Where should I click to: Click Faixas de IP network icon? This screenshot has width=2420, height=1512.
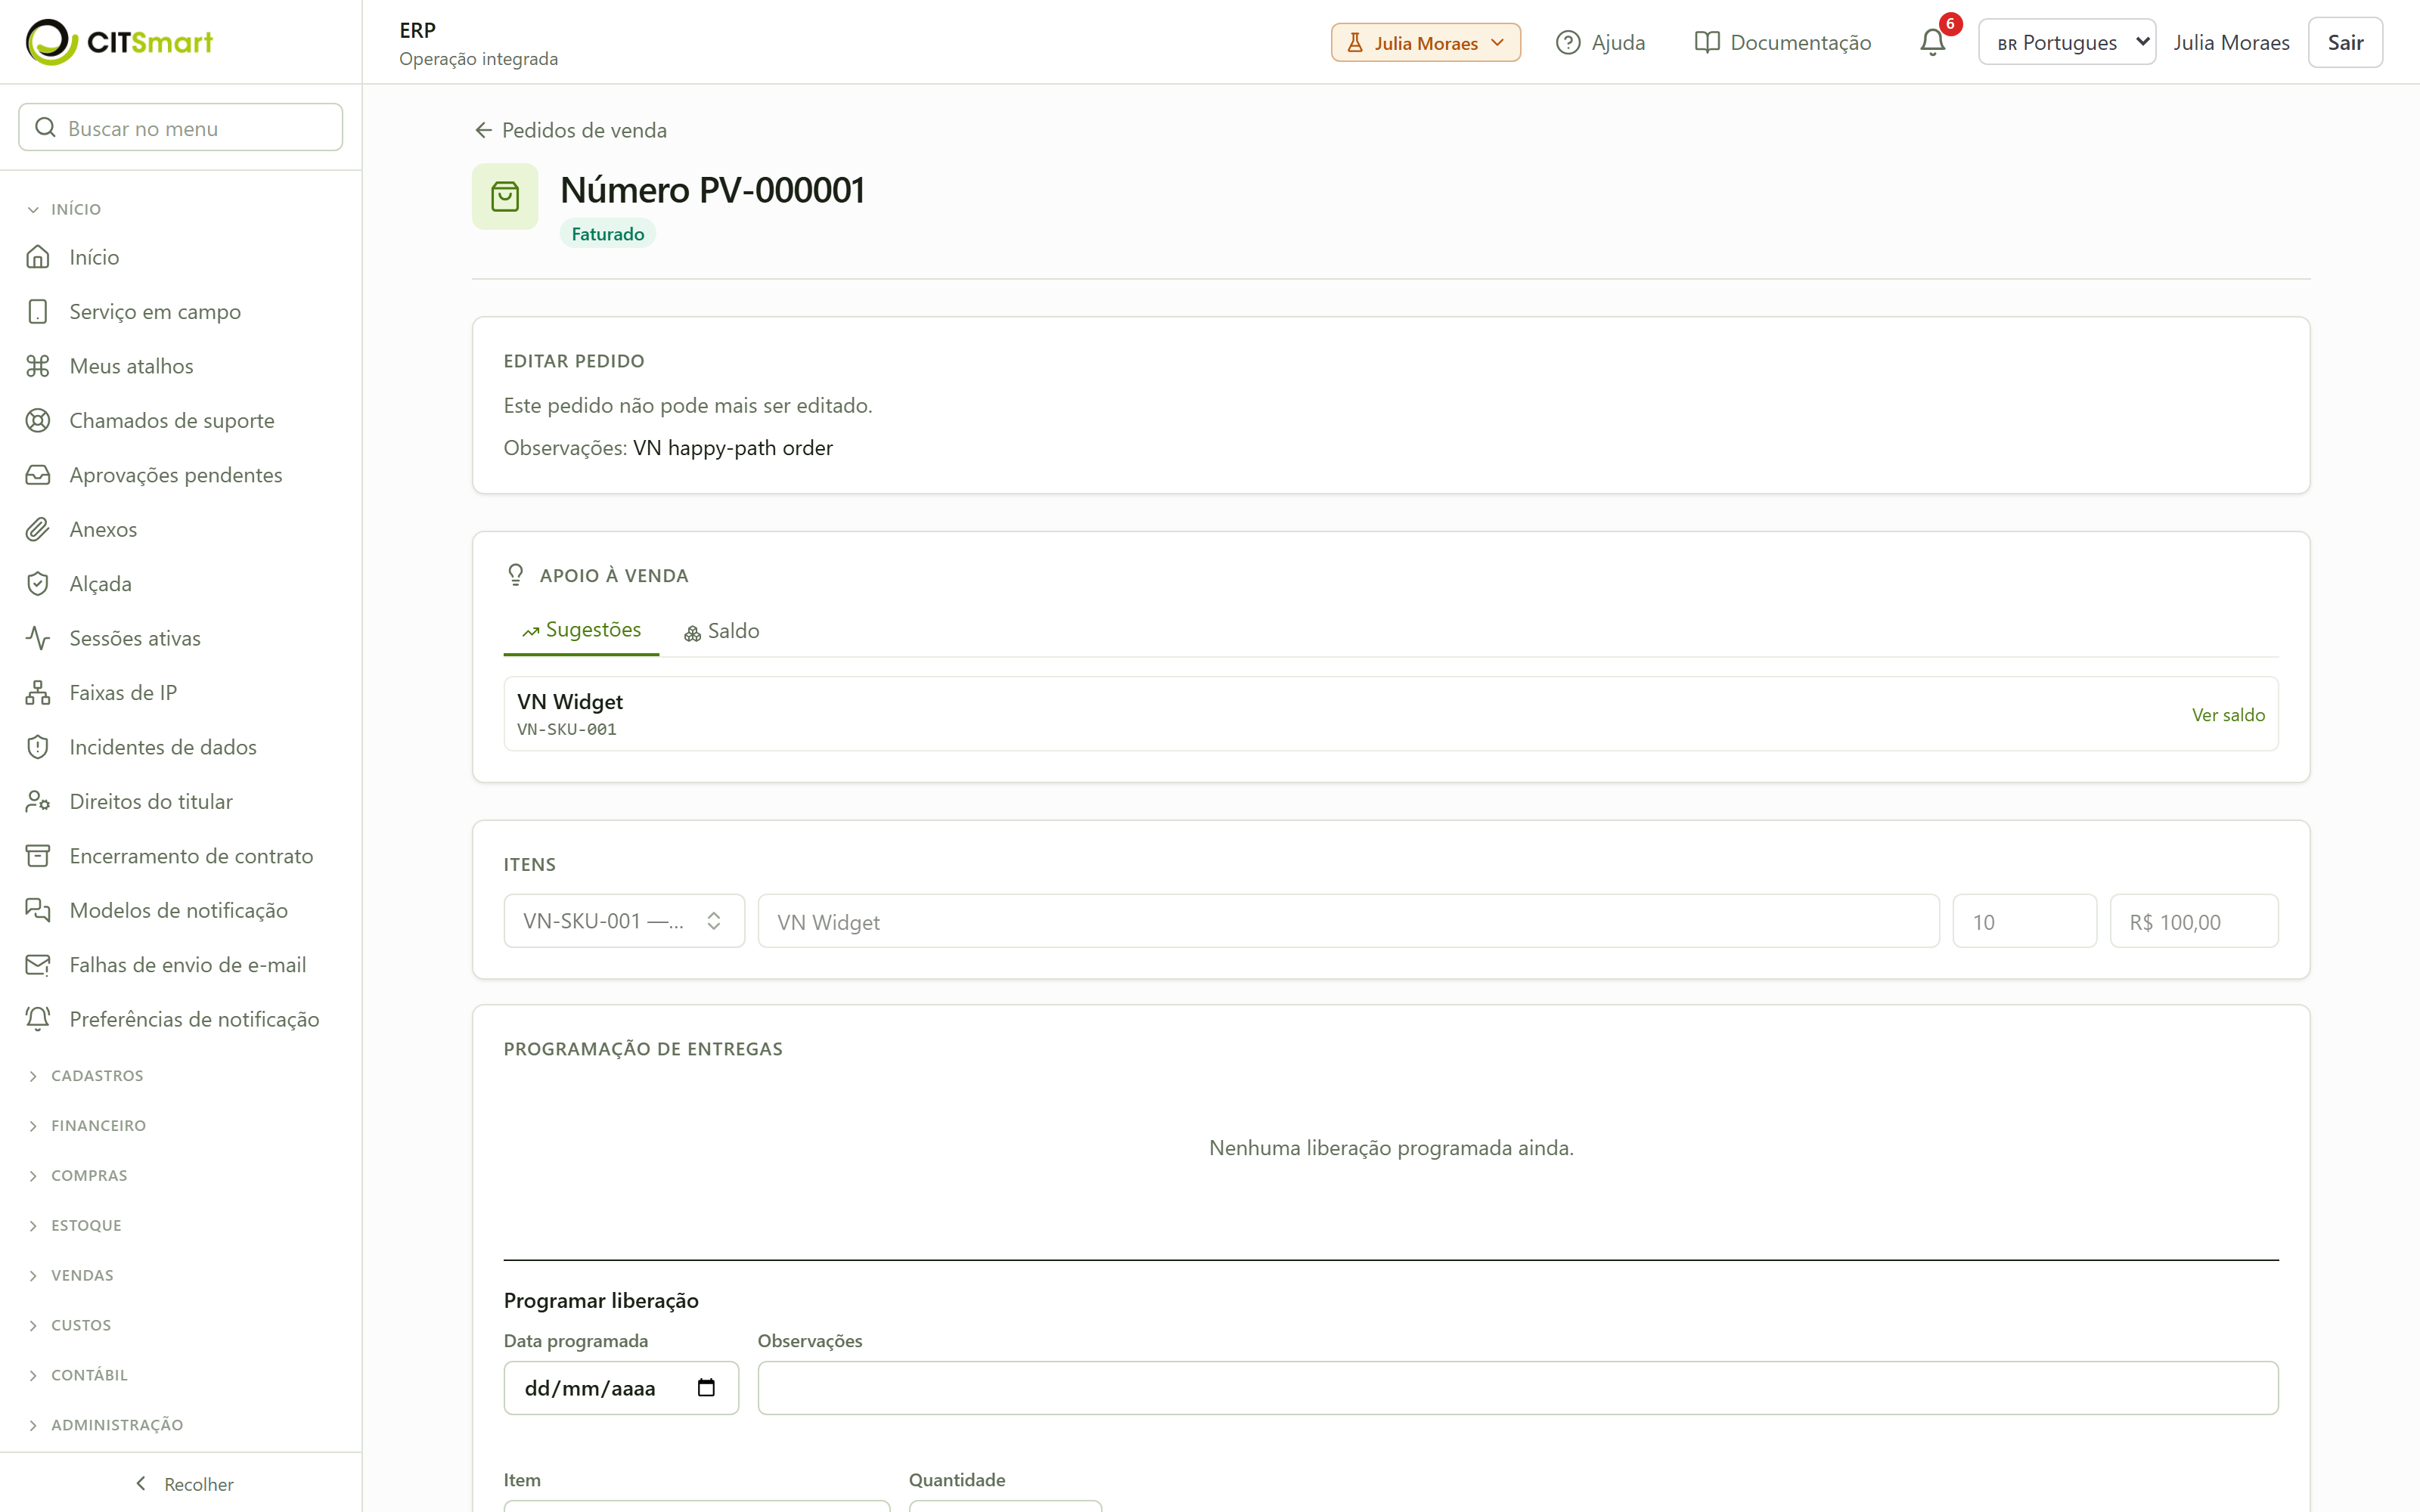(38, 693)
